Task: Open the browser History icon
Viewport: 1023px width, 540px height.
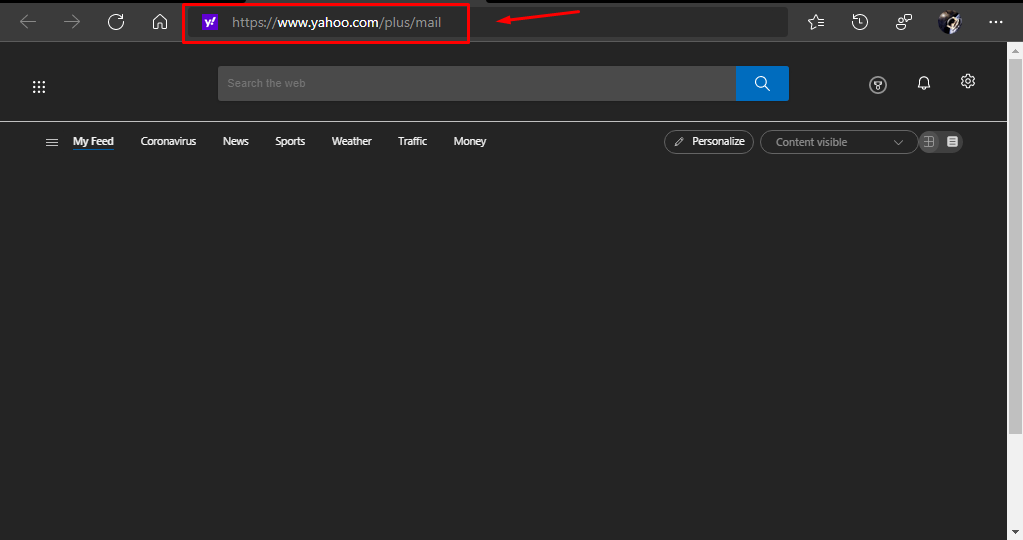Action: [860, 22]
